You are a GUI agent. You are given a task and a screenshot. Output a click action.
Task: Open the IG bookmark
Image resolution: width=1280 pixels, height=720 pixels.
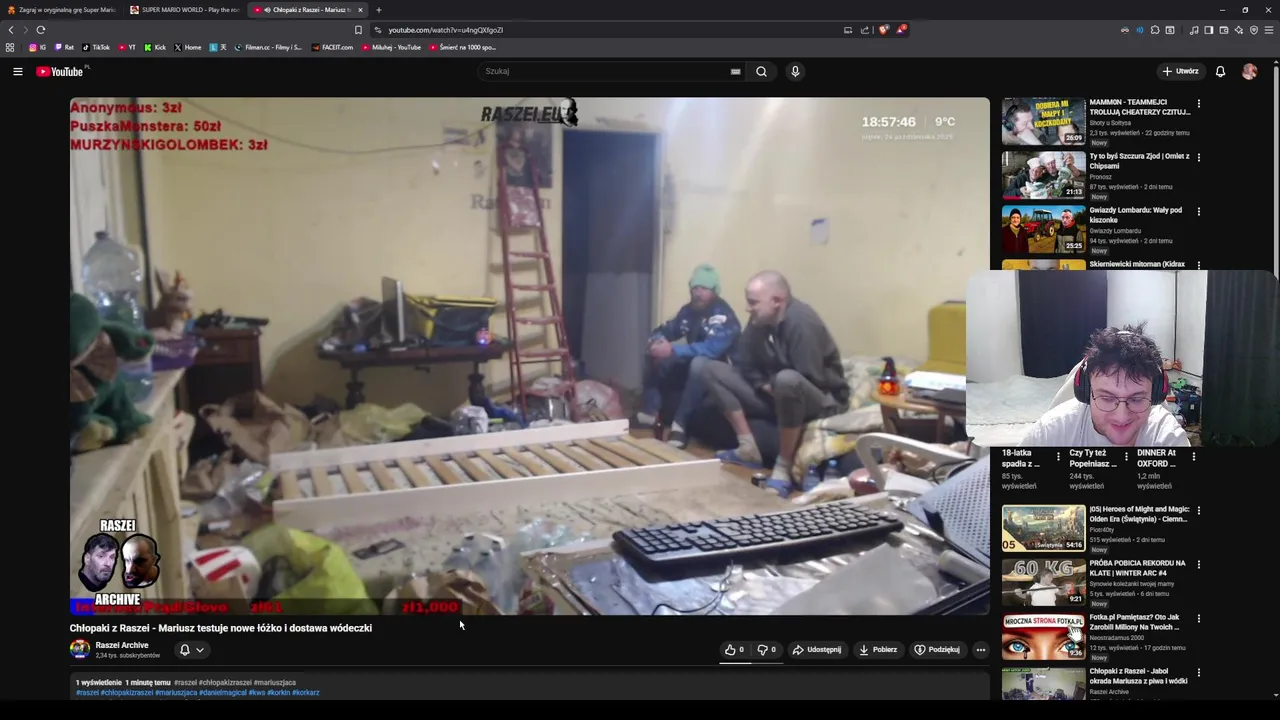pyautogui.click(x=38, y=47)
